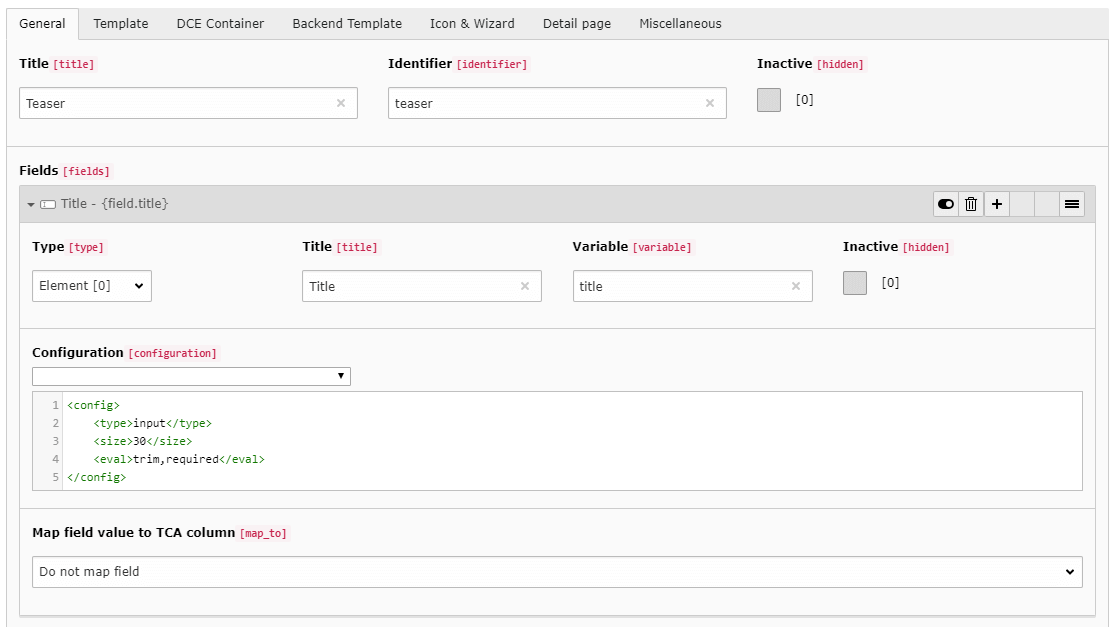The width and height of the screenshot is (1114, 627).
Task: Toggle the Title field enable/disable switch
Action: click(945, 203)
